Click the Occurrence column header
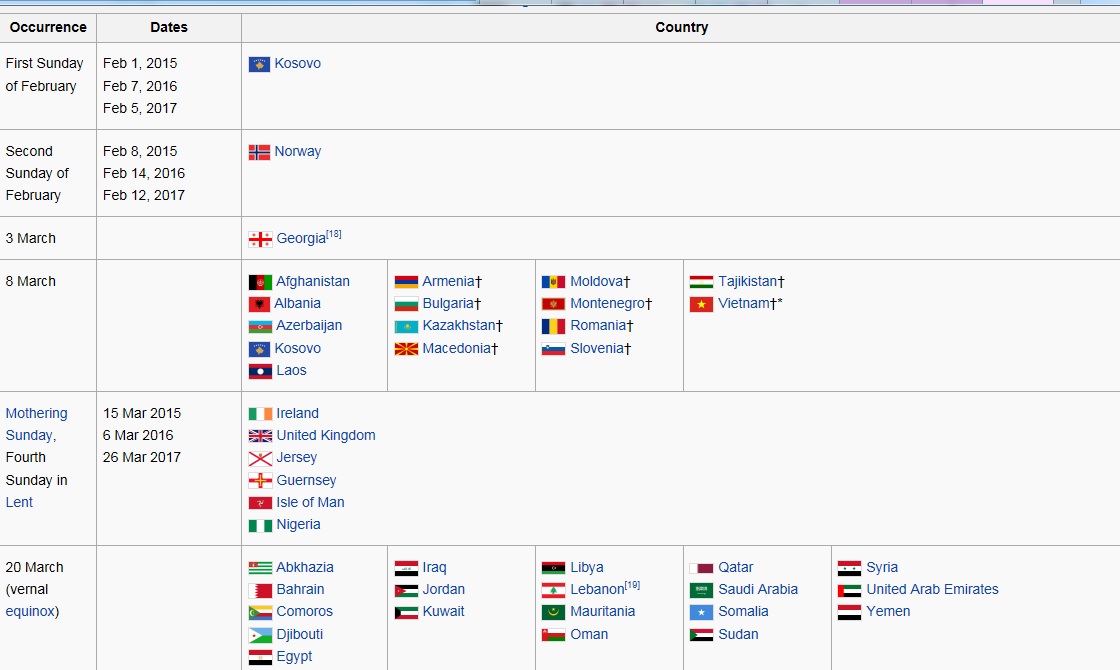Image resolution: width=1120 pixels, height=670 pixels. click(48, 27)
